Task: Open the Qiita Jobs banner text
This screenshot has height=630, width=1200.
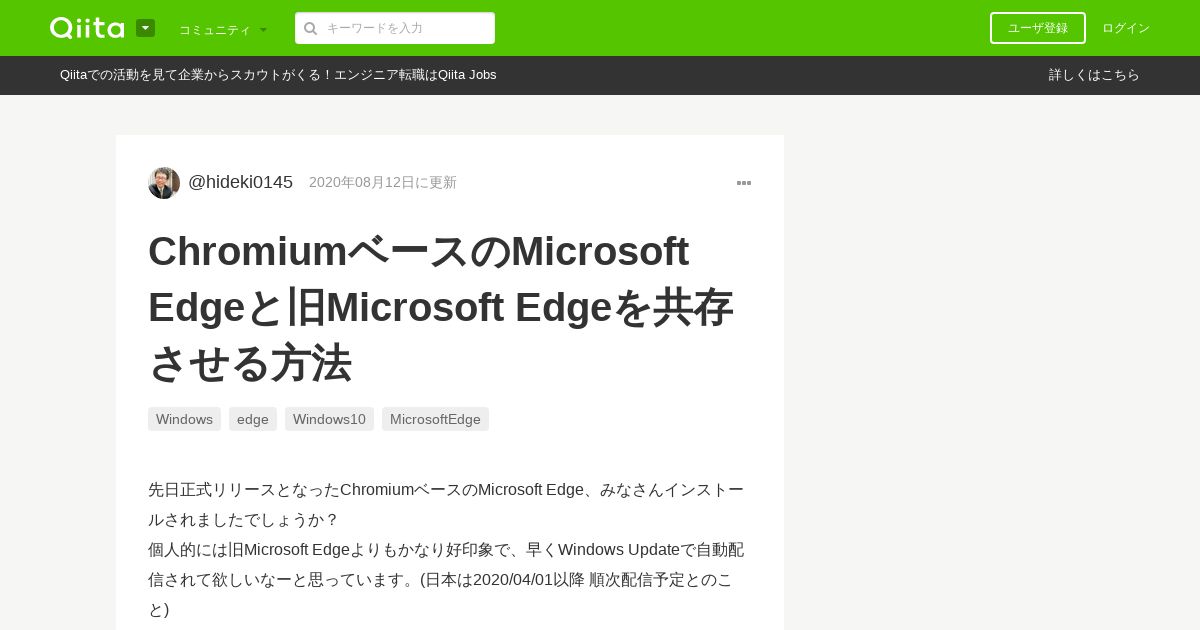Action: click(x=278, y=75)
